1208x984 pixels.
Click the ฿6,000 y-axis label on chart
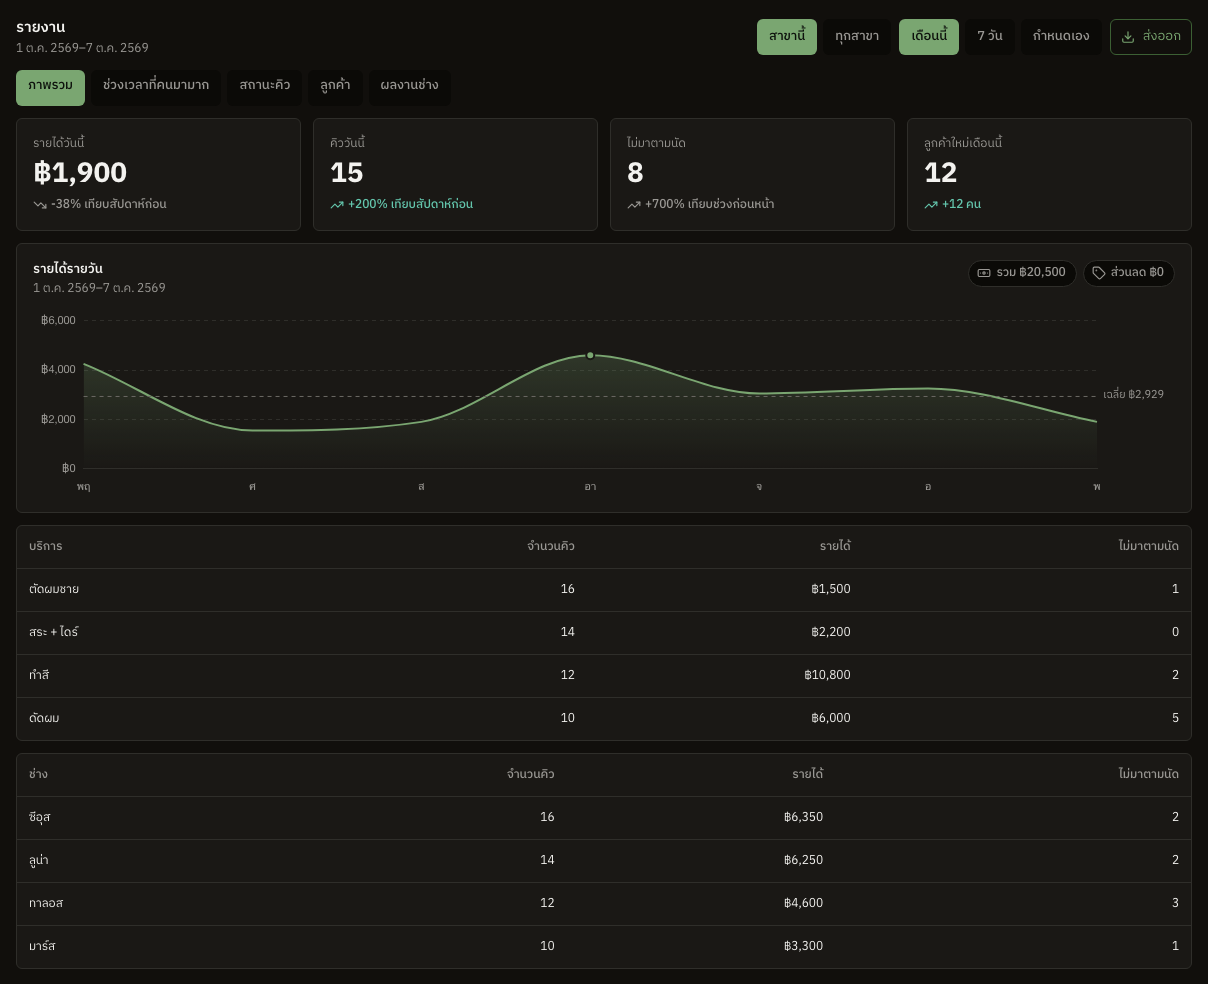tap(58, 321)
